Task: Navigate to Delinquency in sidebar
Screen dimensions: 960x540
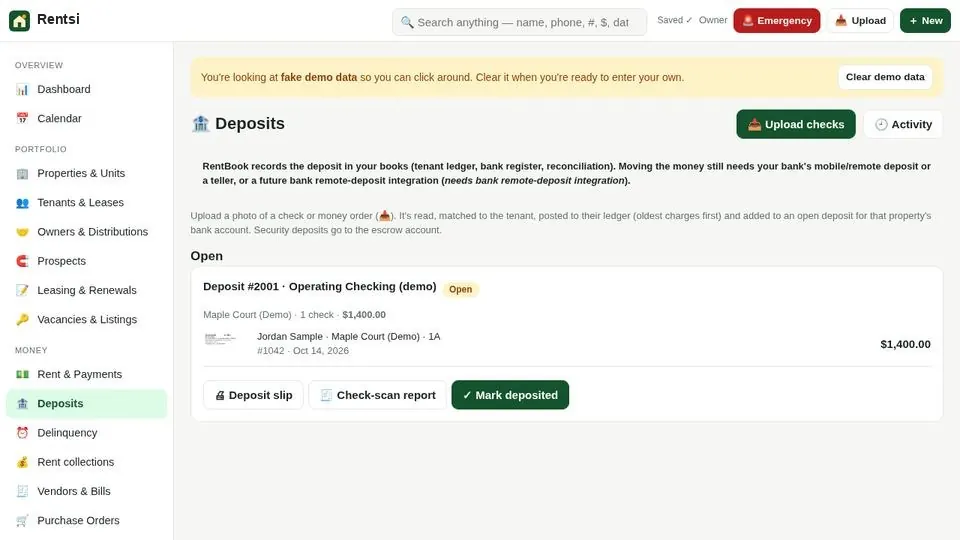Action: coord(86,433)
